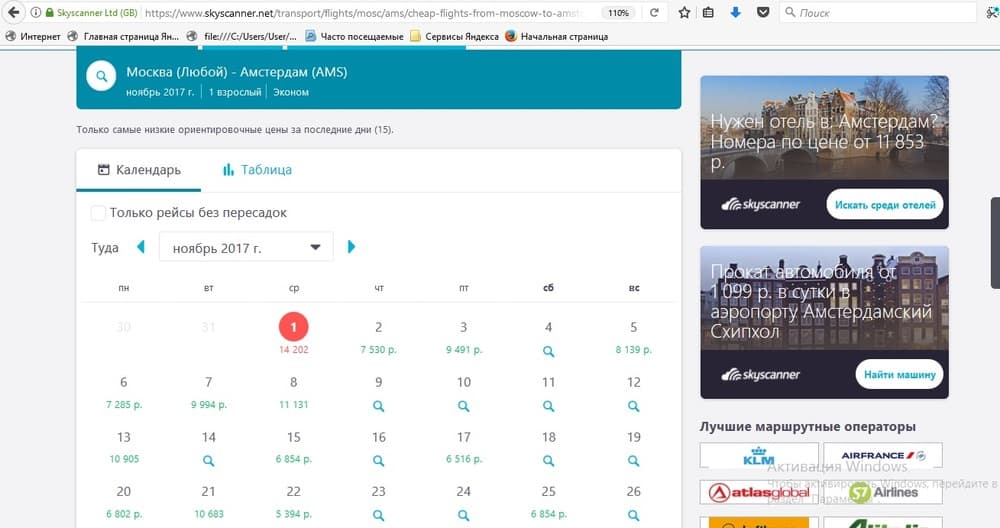Select November 15 priced 6 854 р.
Image resolution: width=1000 pixels, height=528 pixels.
click(293, 447)
